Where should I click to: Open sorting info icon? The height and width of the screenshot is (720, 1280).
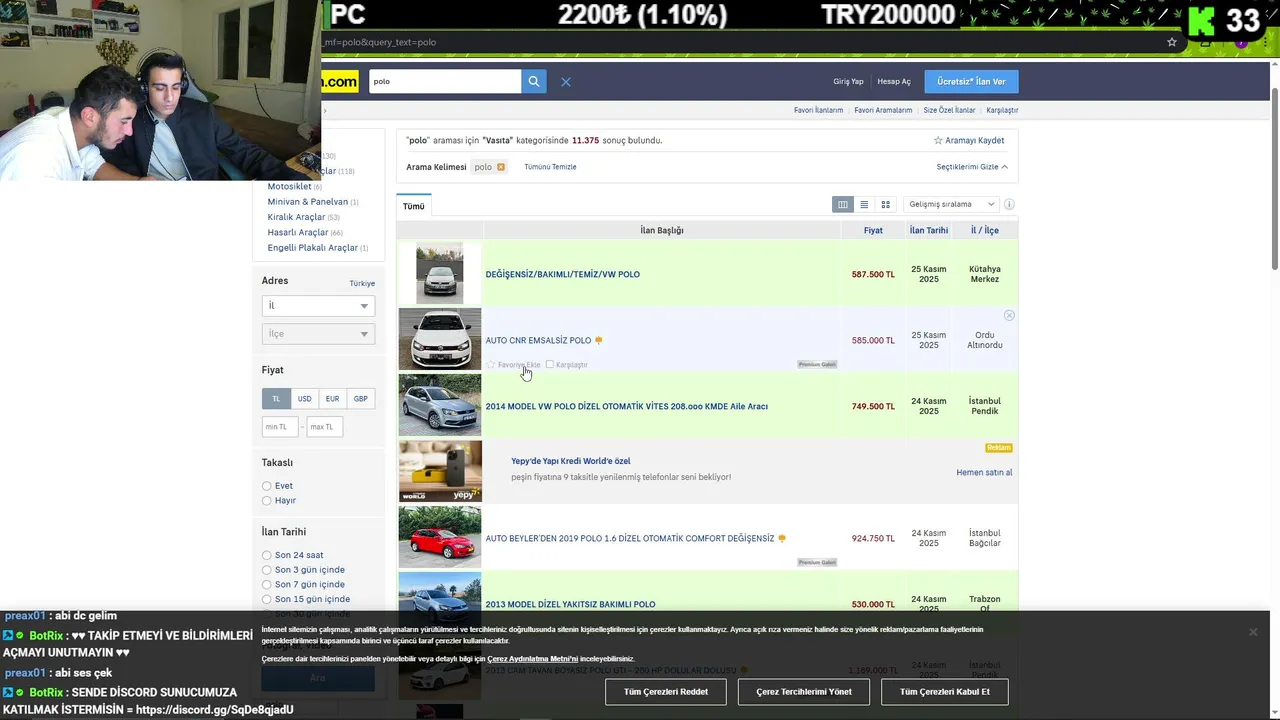pyautogui.click(x=1009, y=204)
